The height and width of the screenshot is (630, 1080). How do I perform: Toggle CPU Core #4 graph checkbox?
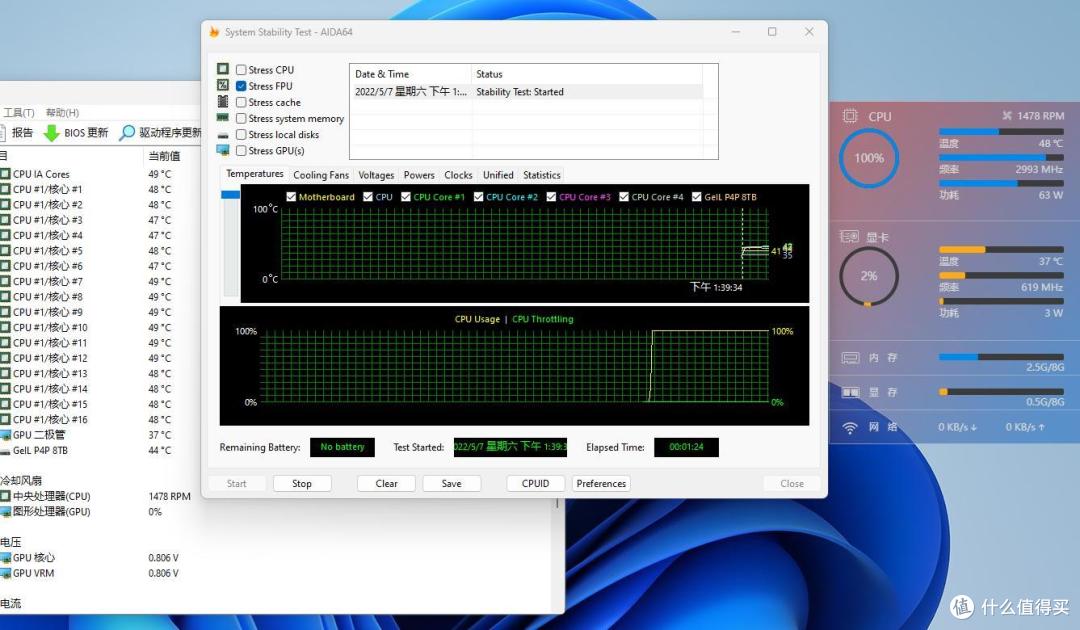624,197
